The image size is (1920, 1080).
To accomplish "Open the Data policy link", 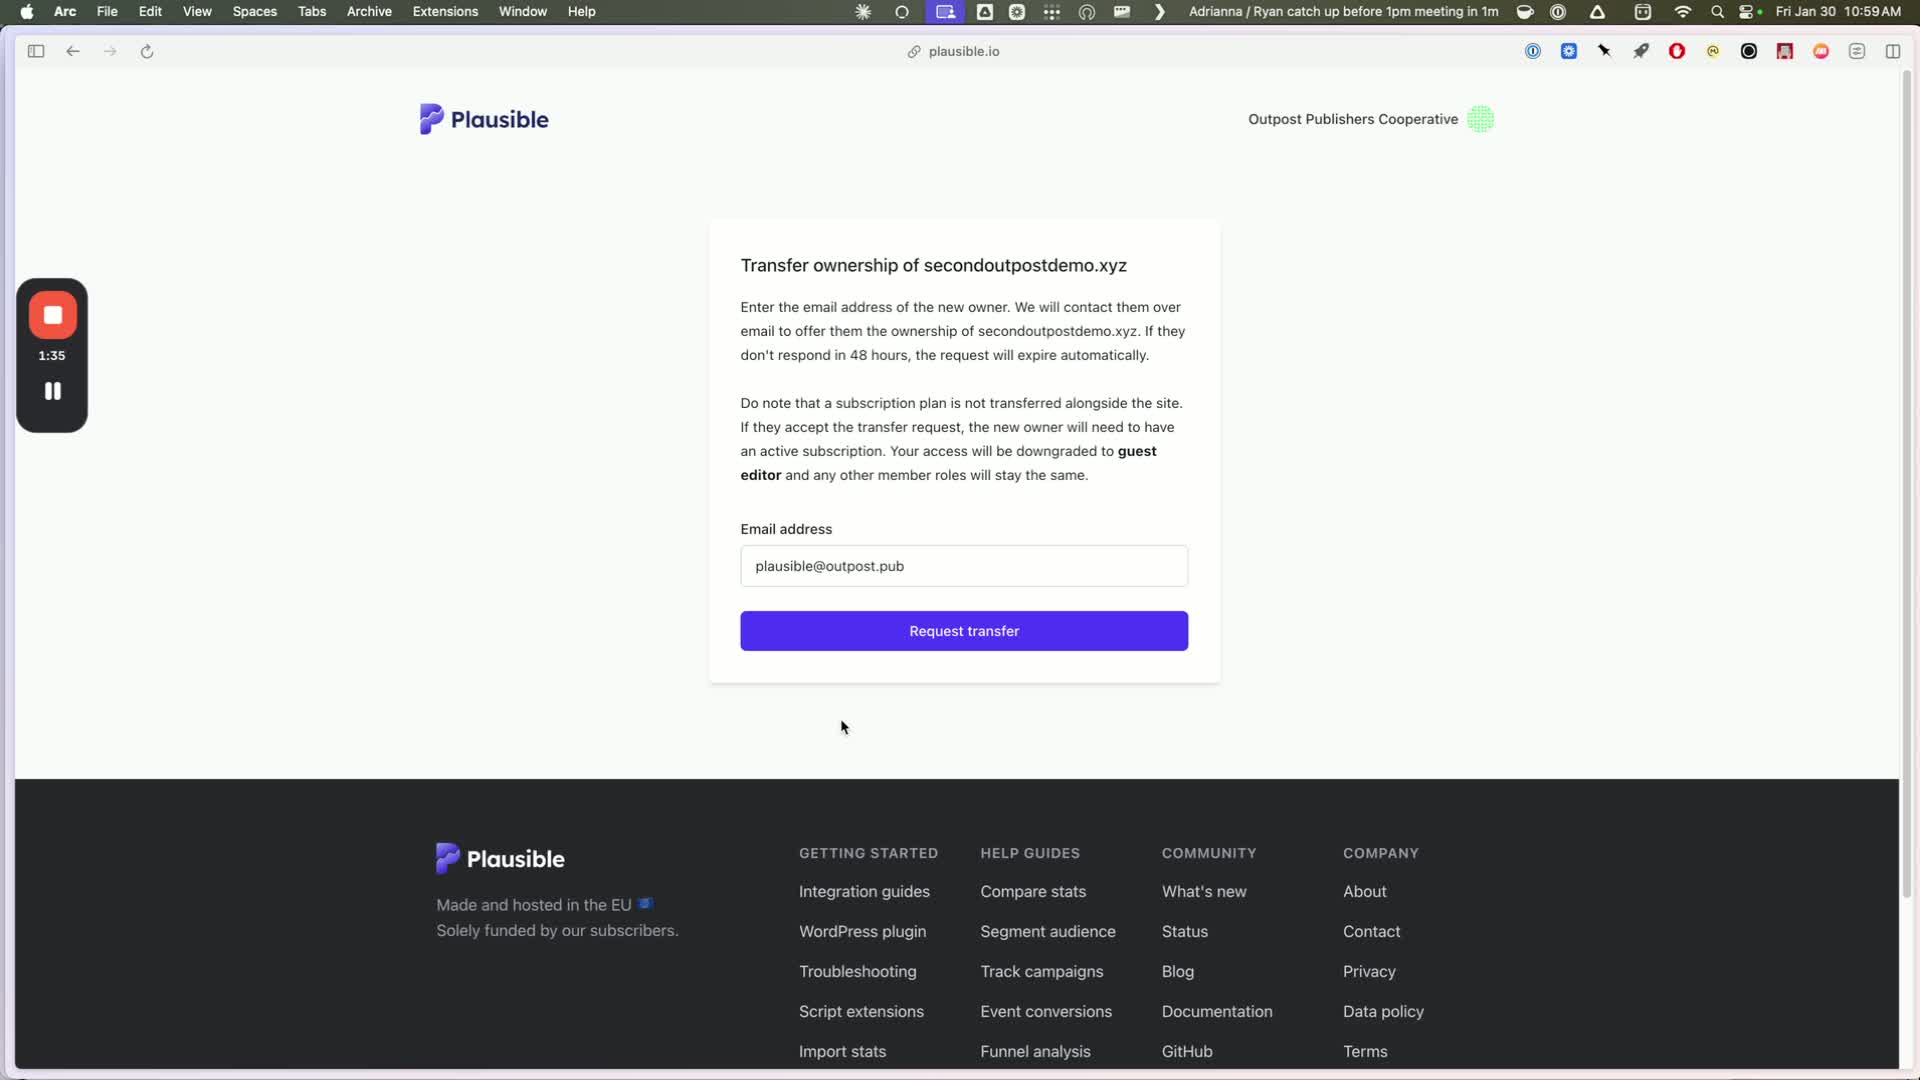I will [x=1383, y=1011].
